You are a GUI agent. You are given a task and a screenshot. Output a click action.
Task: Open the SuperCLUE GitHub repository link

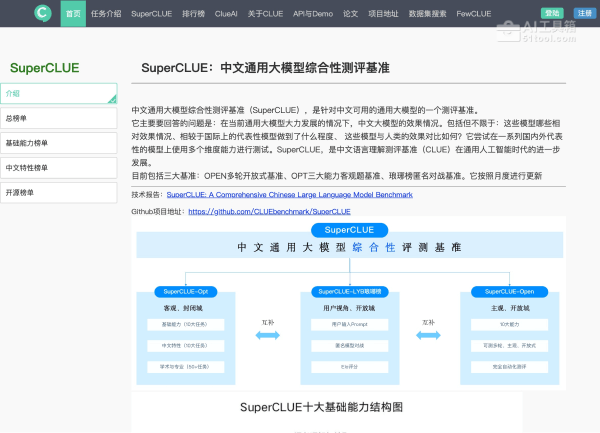tap(269, 212)
